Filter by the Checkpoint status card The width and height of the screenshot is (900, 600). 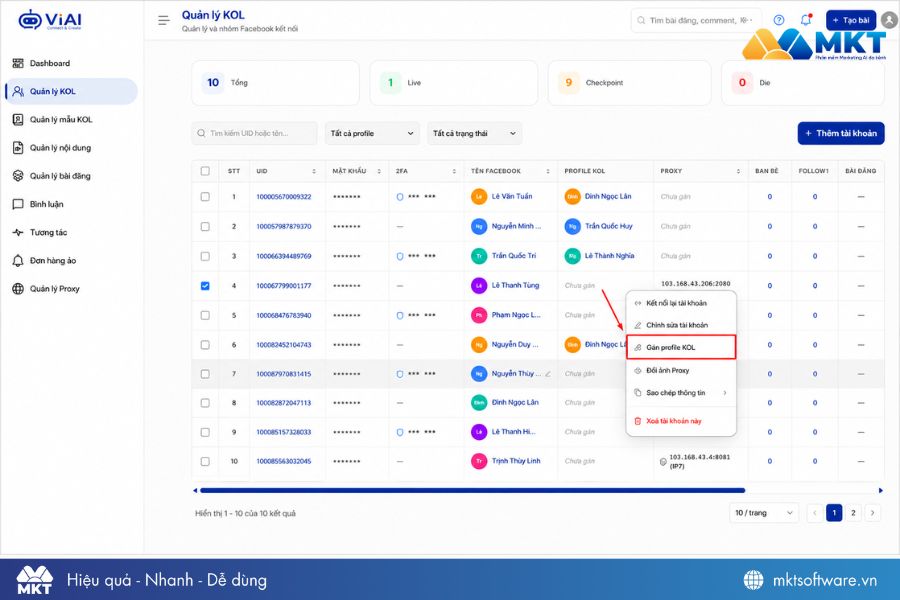[x=630, y=83]
